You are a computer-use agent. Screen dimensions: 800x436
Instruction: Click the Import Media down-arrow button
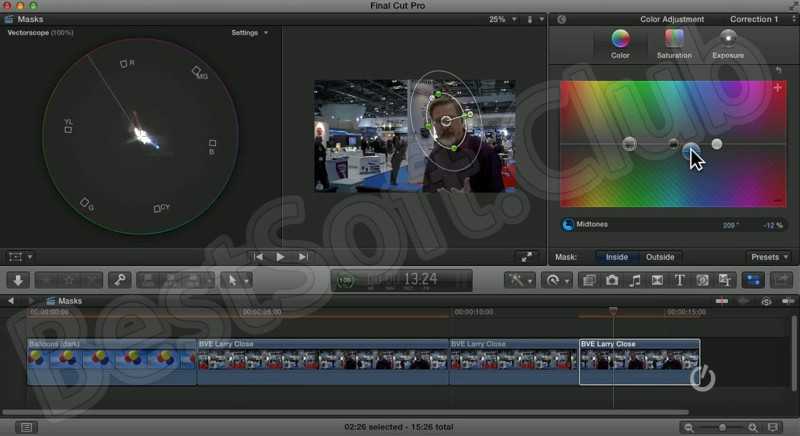(18, 280)
